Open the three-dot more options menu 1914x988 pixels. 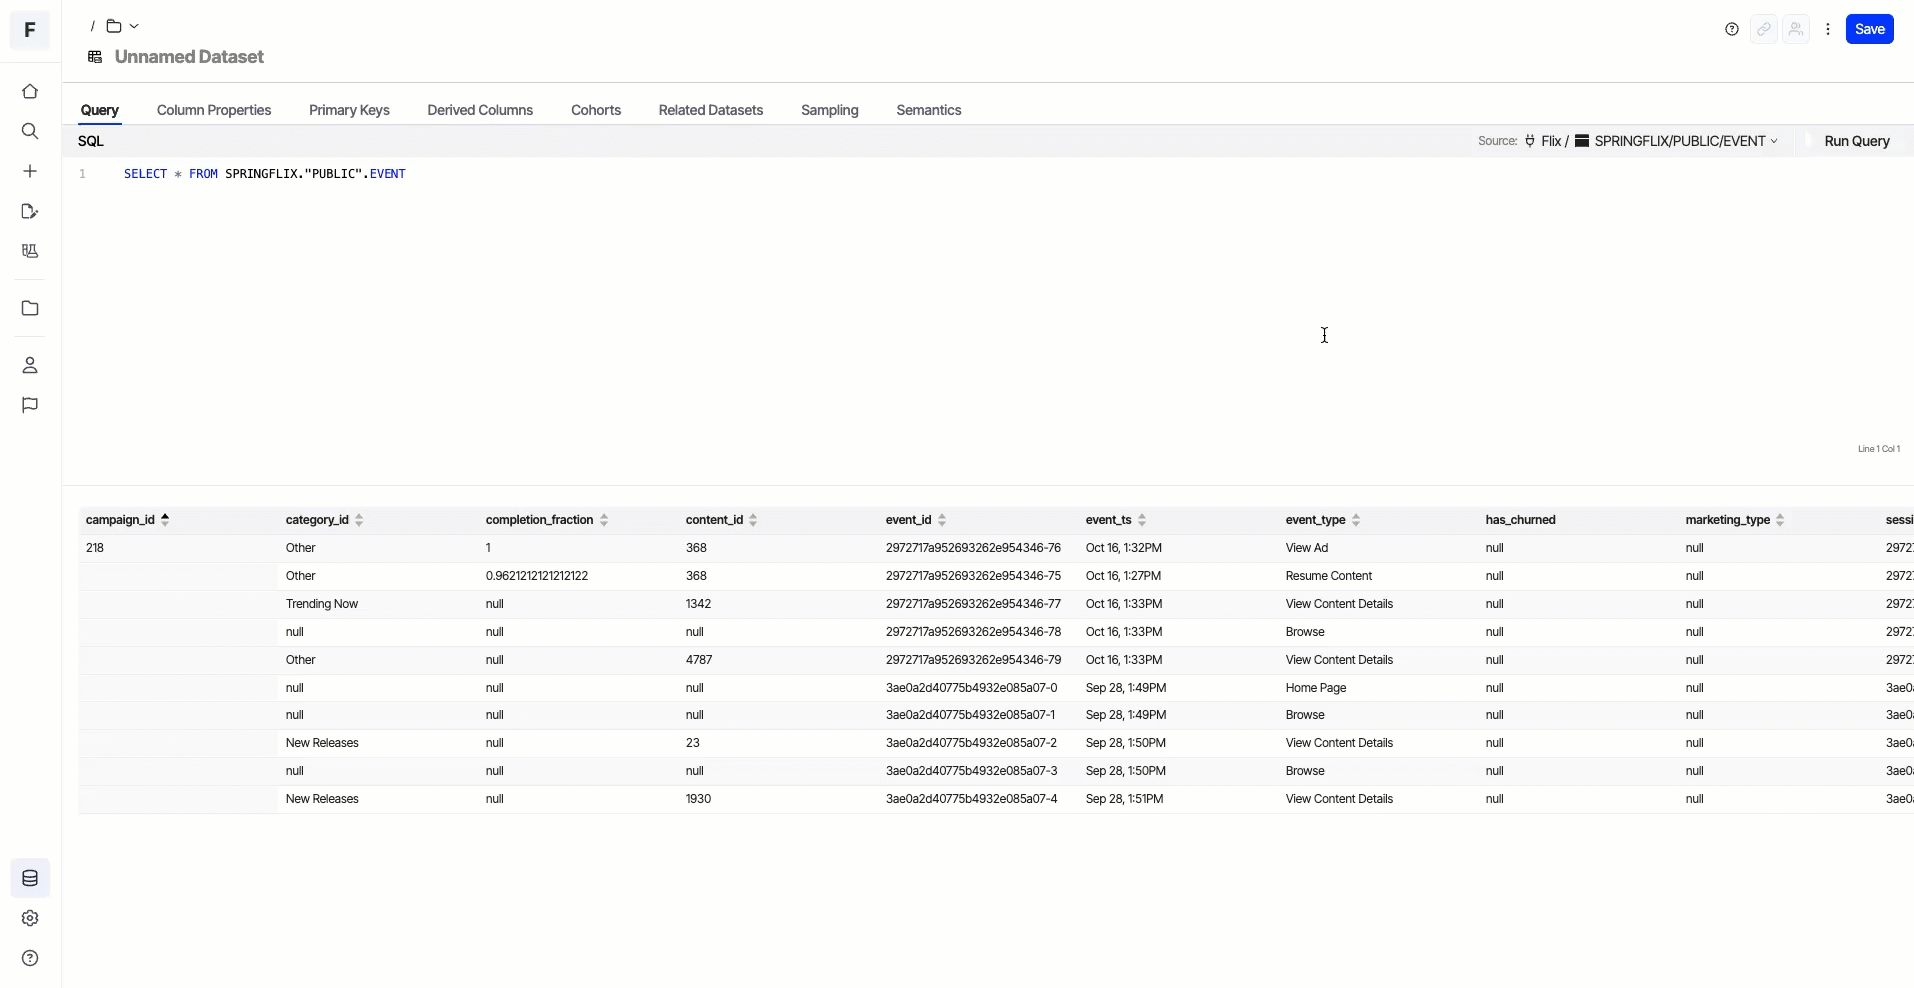1828,30
